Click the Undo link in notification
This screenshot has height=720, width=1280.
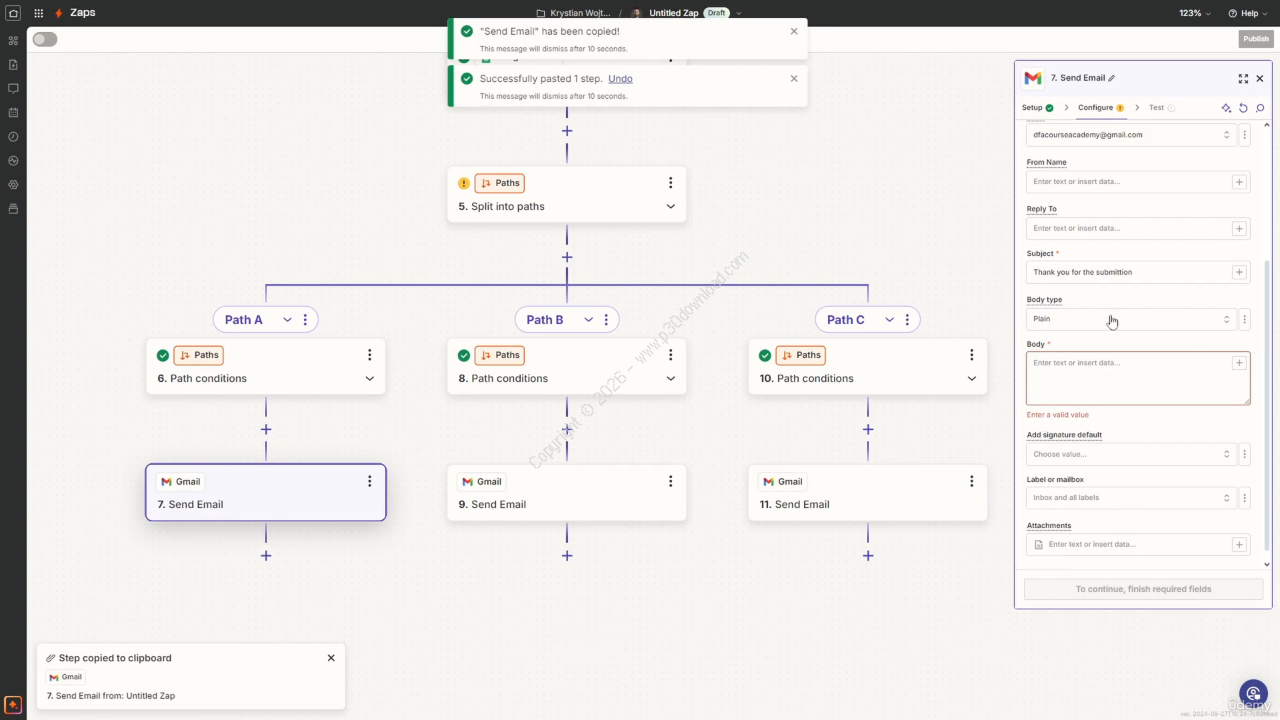click(620, 78)
